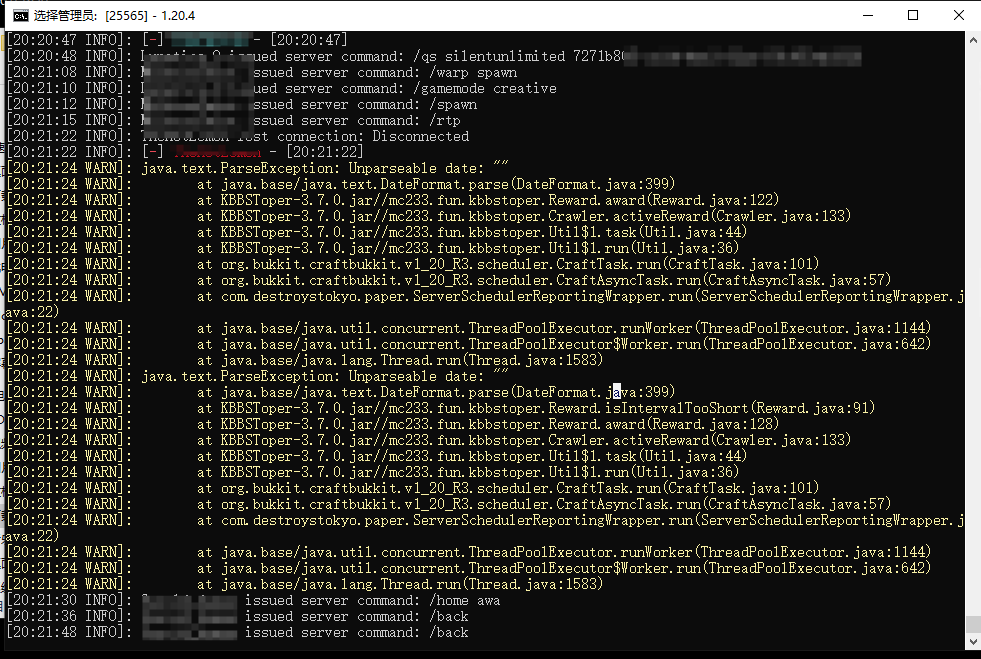Click the scrollbar down arrow

coord(973,641)
